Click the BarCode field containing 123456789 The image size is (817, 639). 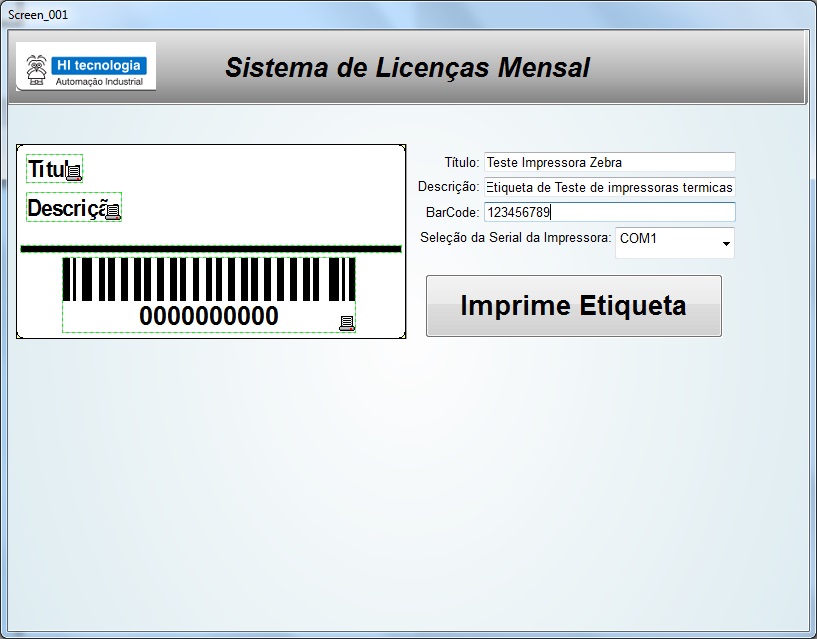coord(610,212)
